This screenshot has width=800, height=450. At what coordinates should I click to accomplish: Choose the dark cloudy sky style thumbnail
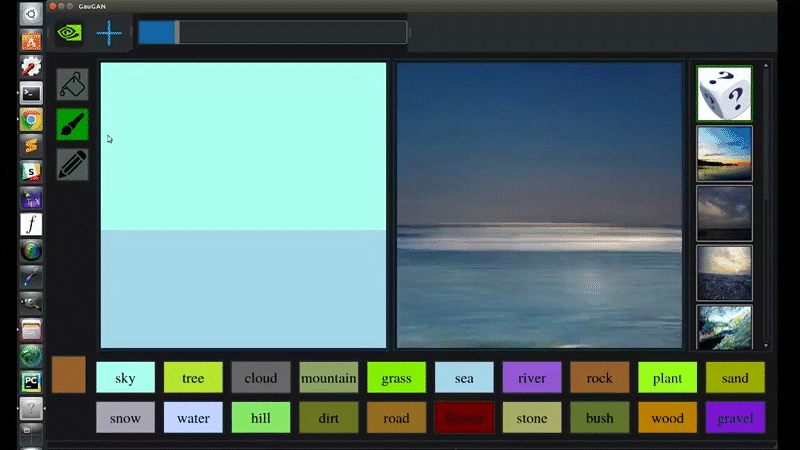pyautogui.click(x=724, y=213)
